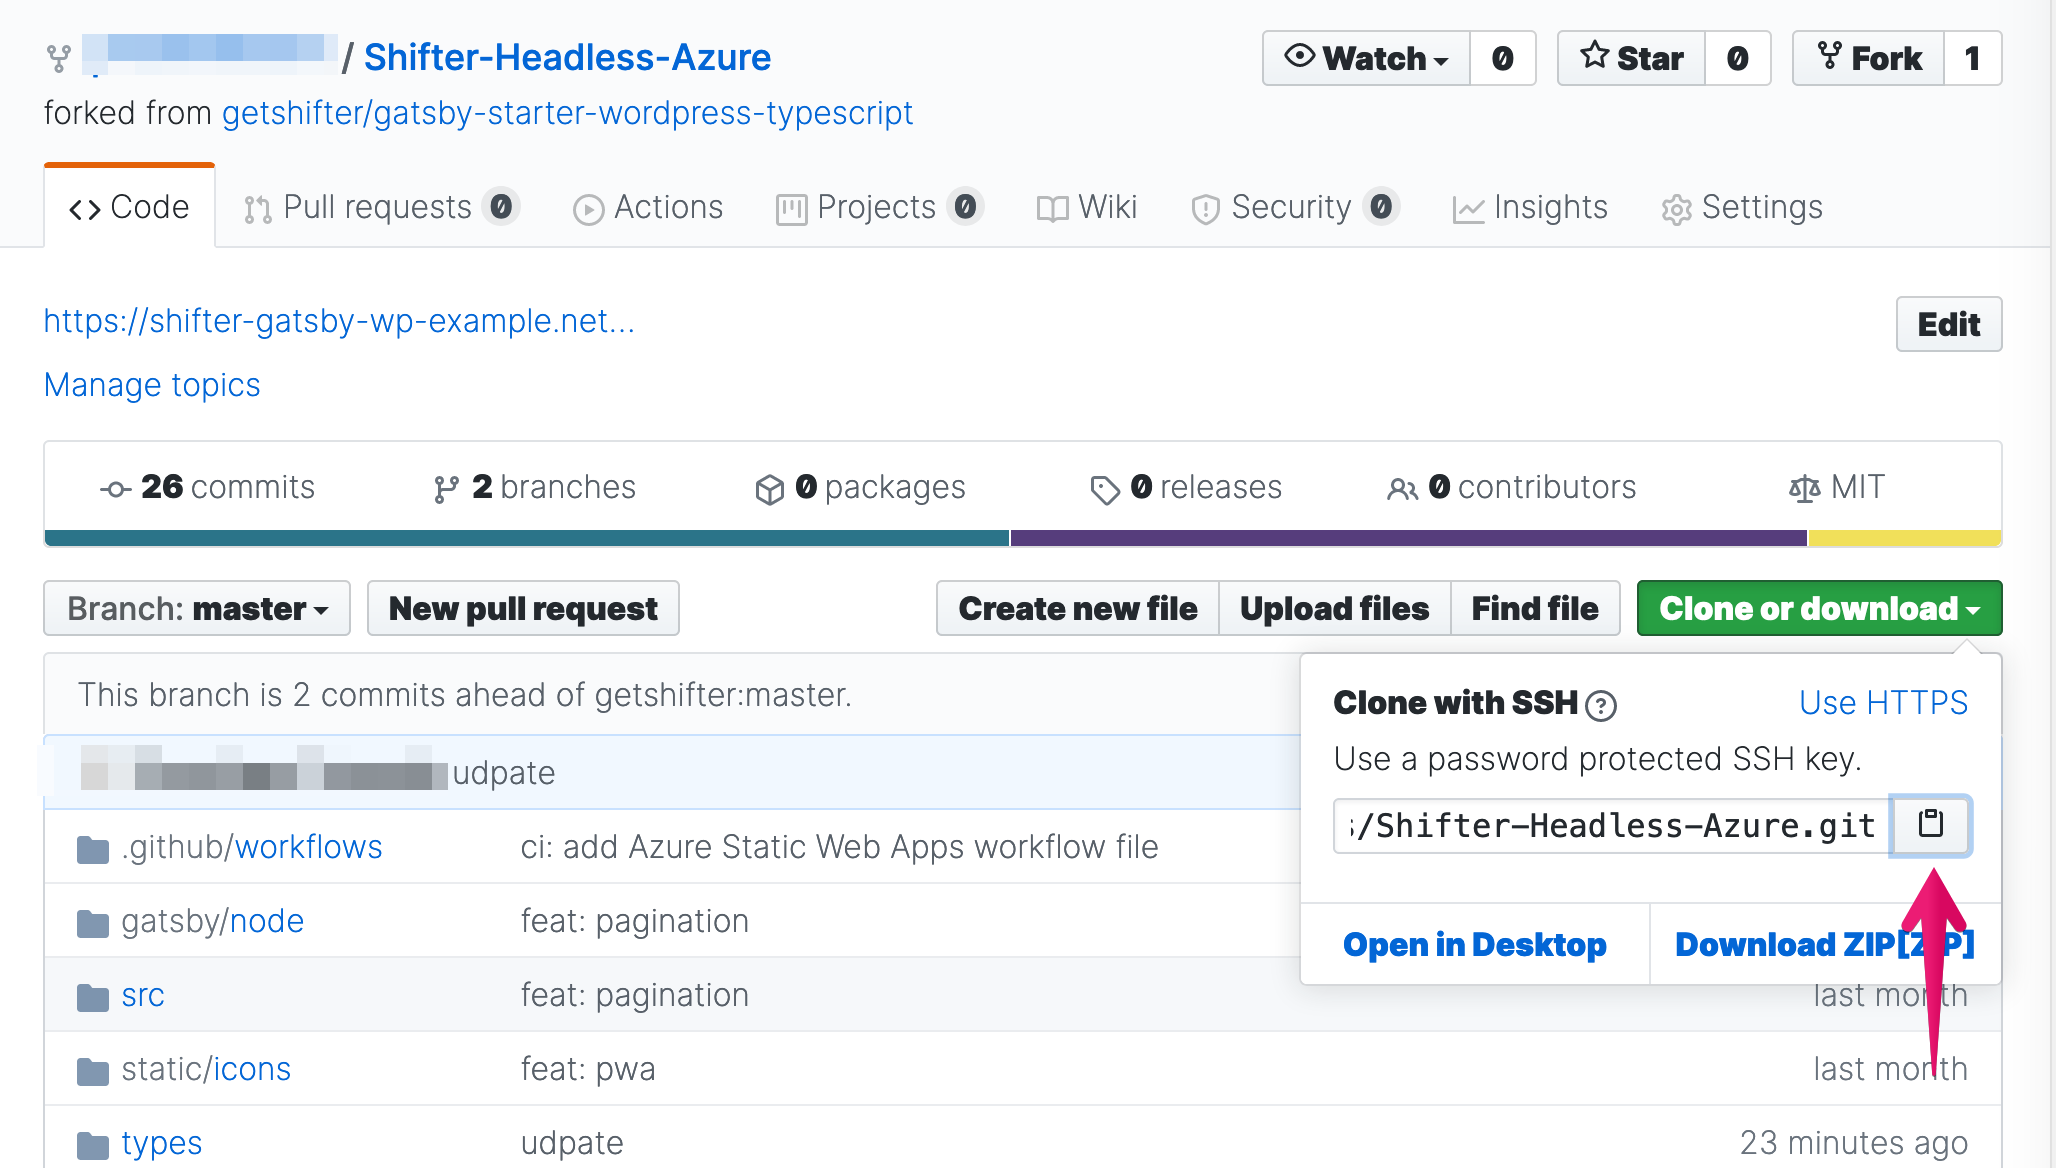View the 2 branches
This screenshot has width=2056, height=1168.
pyautogui.click(x=535, y=487)
